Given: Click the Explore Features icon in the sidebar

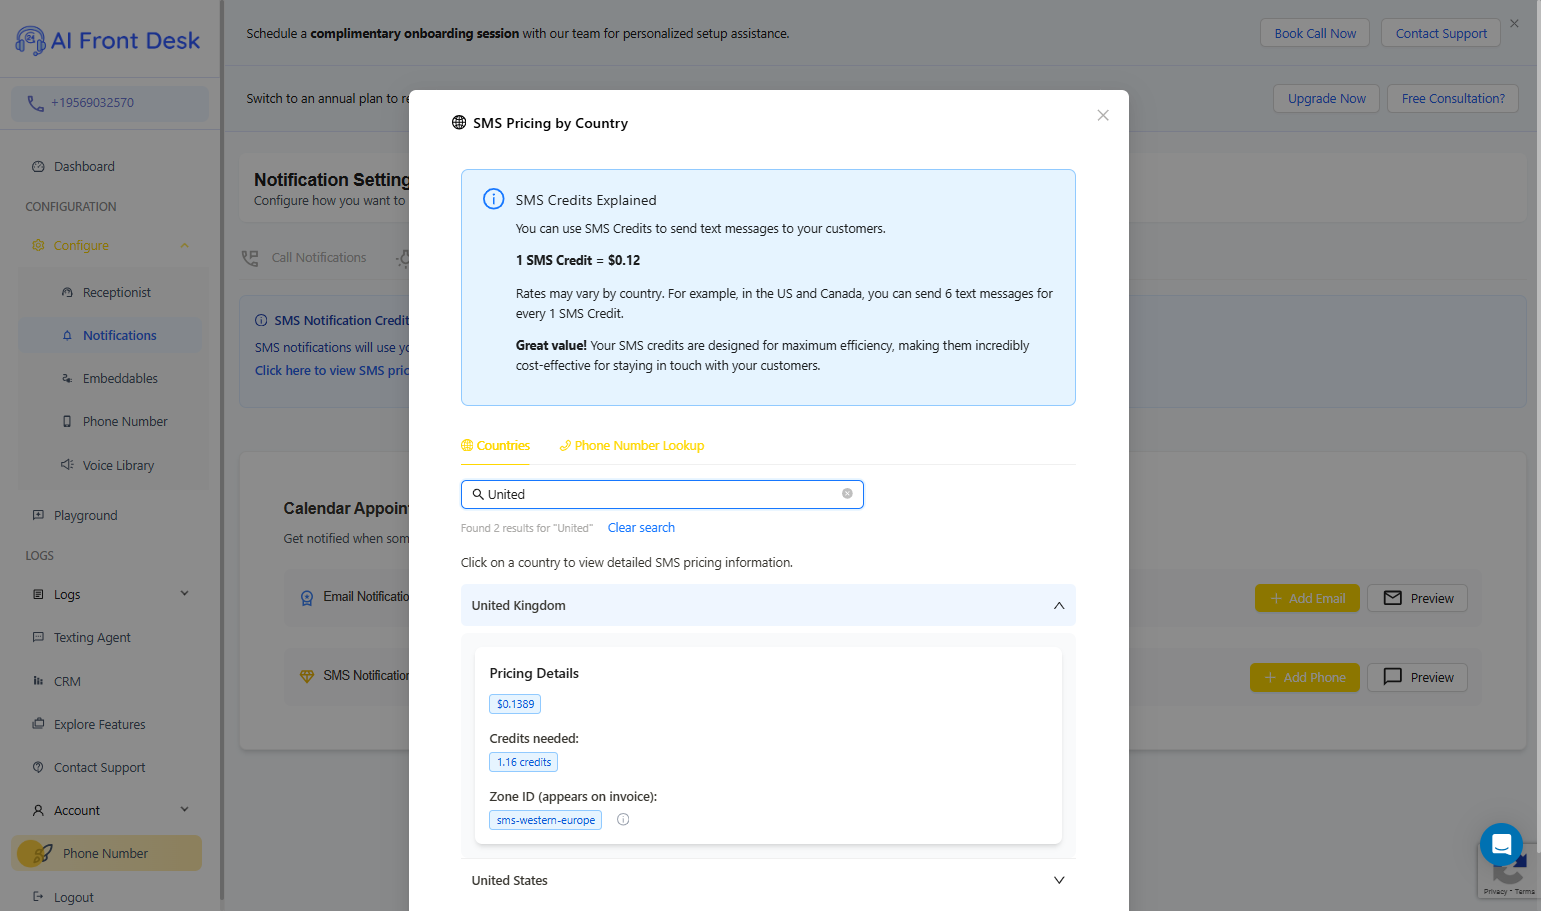Looking at the screenshot, I should tap(38, 724).
